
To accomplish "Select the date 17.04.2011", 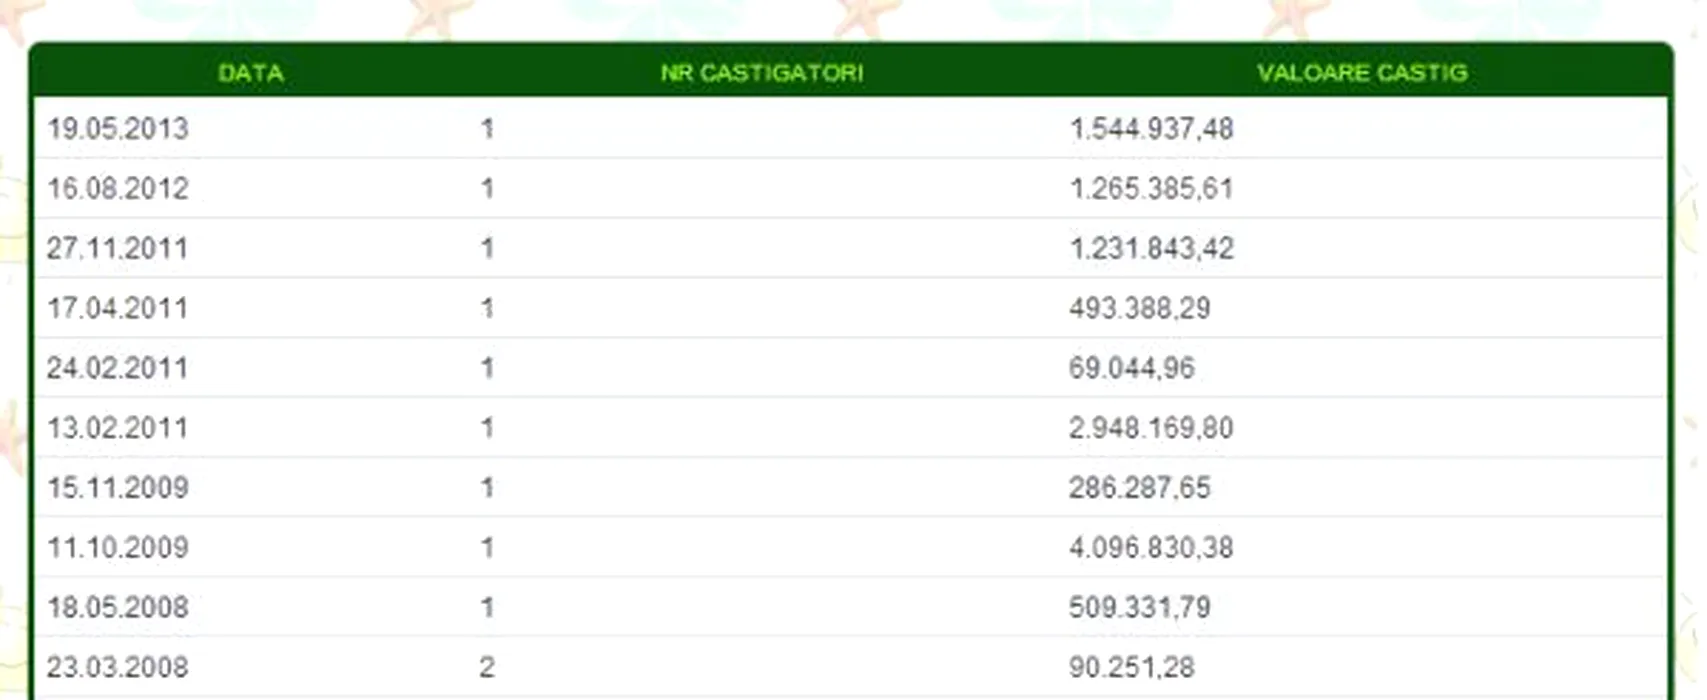I will tap(118, 308).
